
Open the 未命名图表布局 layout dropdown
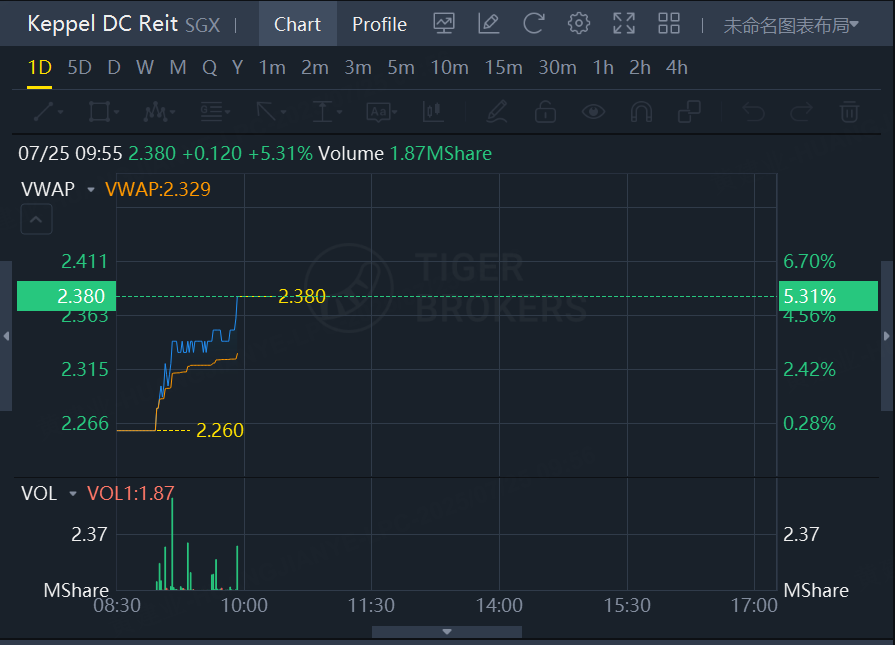tap(791, 25)
